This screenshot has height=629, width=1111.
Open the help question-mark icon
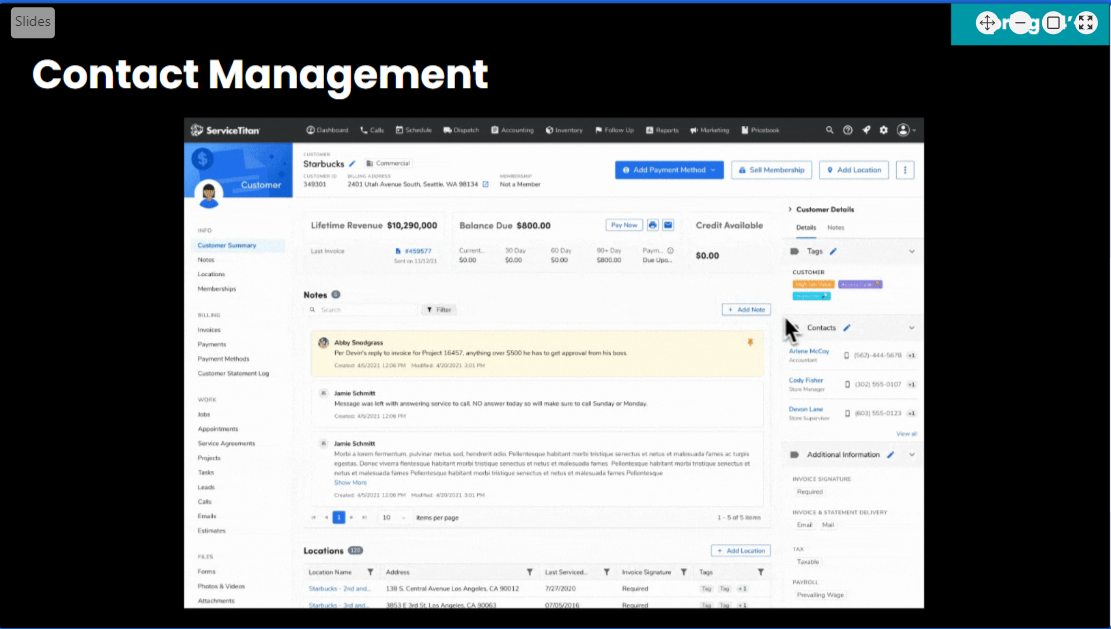click(847, 130)
